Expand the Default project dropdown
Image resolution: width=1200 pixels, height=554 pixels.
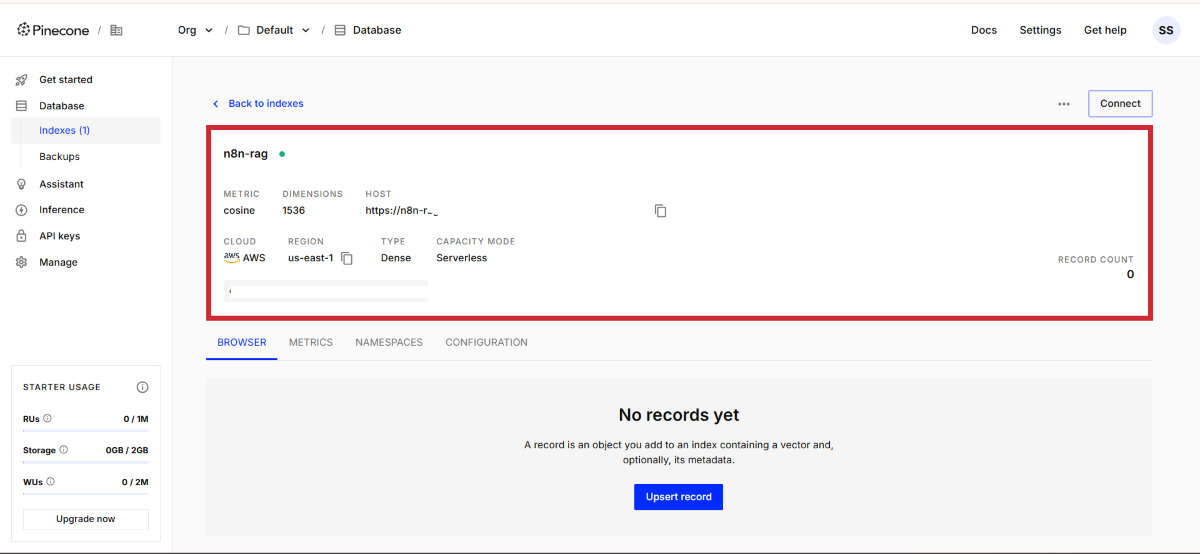[x=274, y=30]
